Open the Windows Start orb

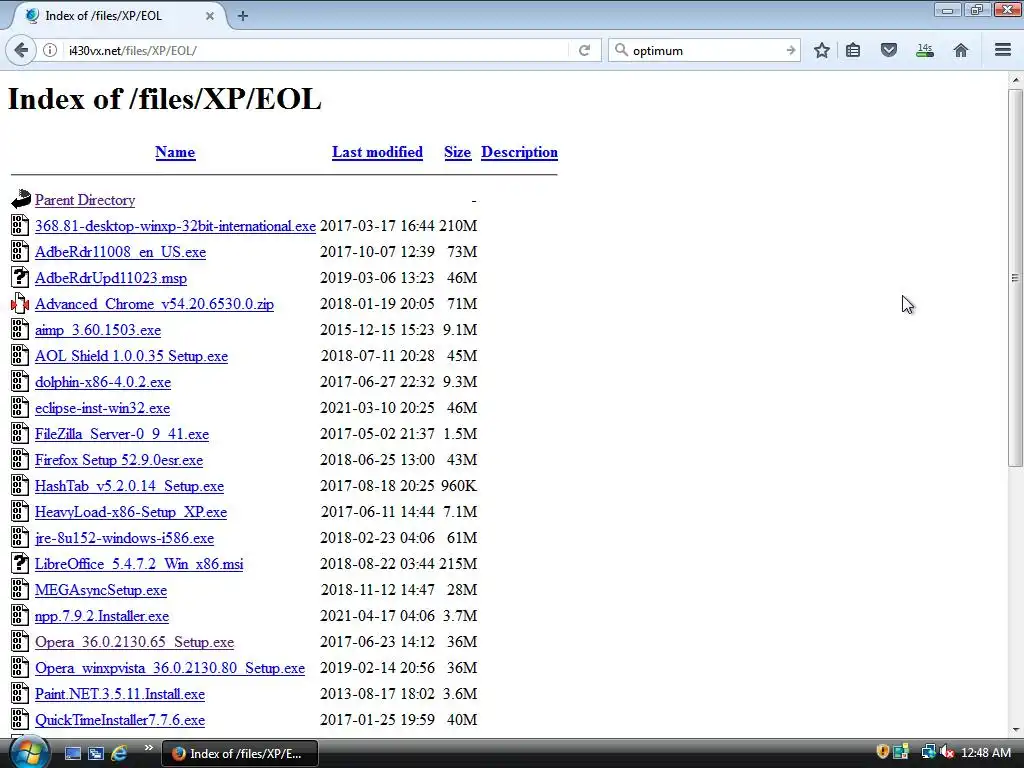[29, 752]
